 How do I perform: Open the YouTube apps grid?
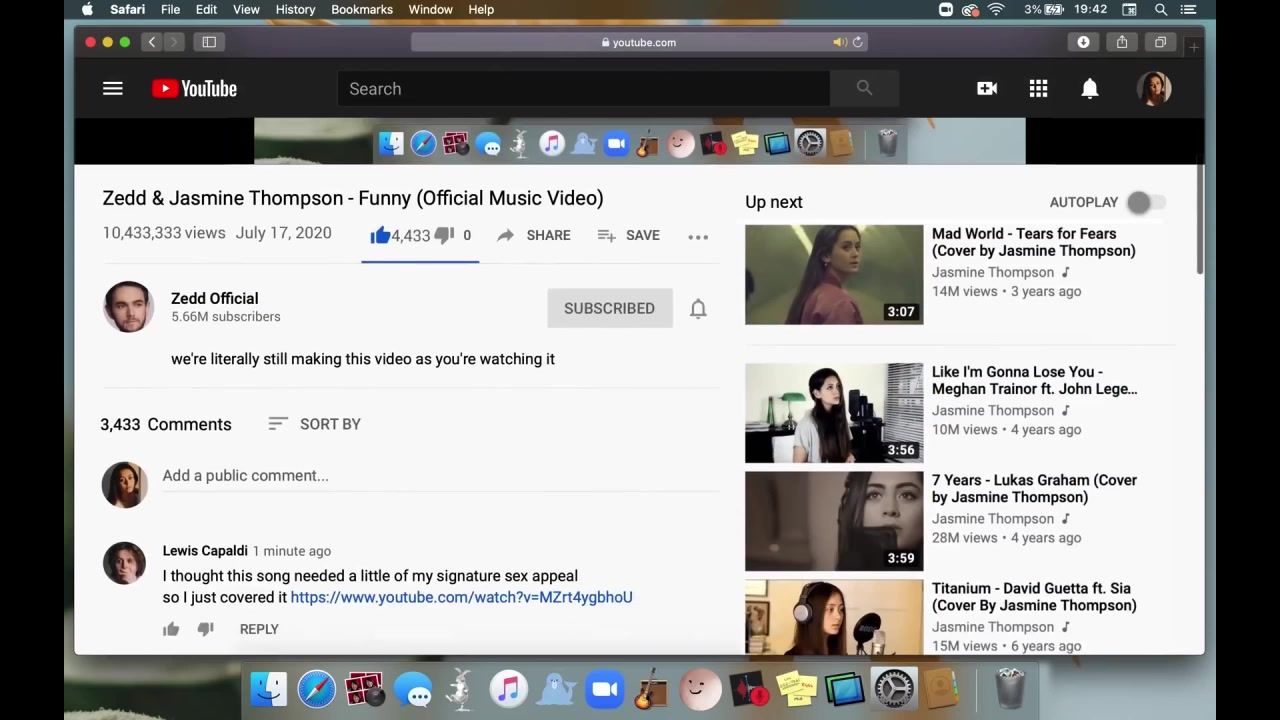pos(1038,89)
